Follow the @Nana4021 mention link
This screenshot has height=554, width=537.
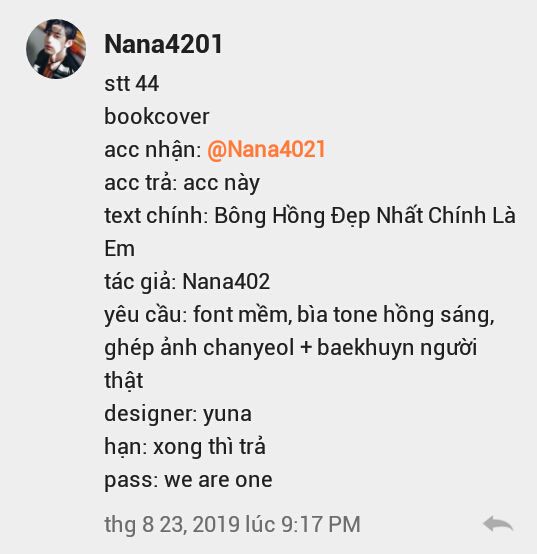tap(266, 149)
